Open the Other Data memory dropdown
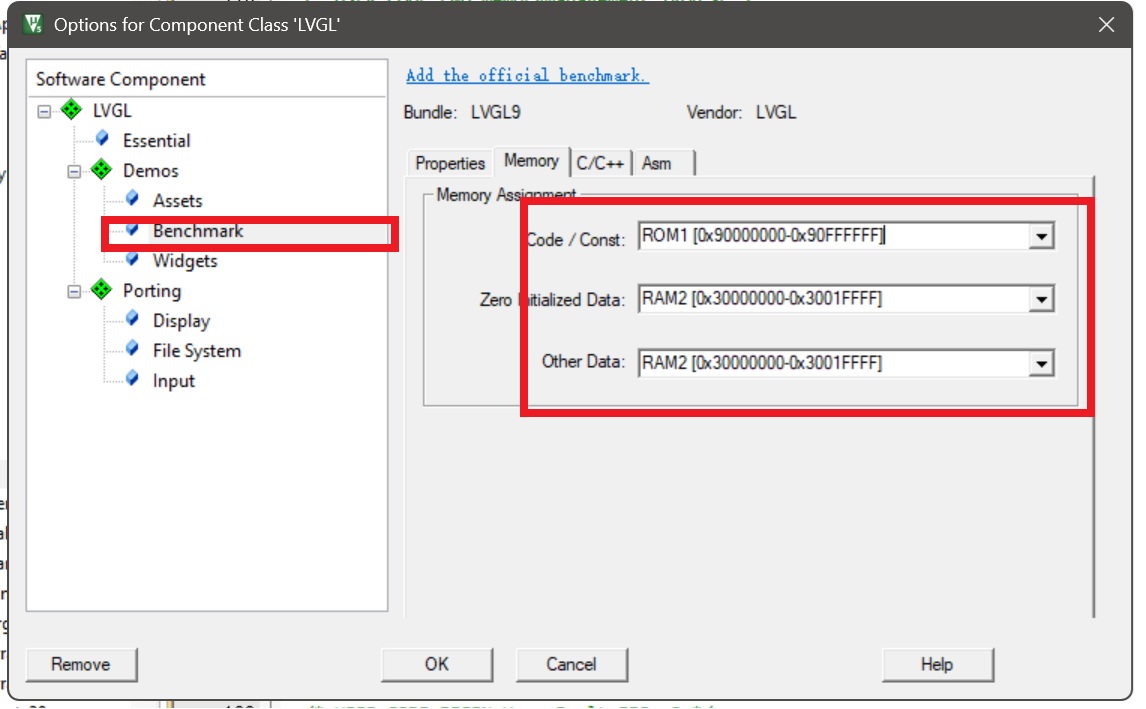 point(1041,363)
